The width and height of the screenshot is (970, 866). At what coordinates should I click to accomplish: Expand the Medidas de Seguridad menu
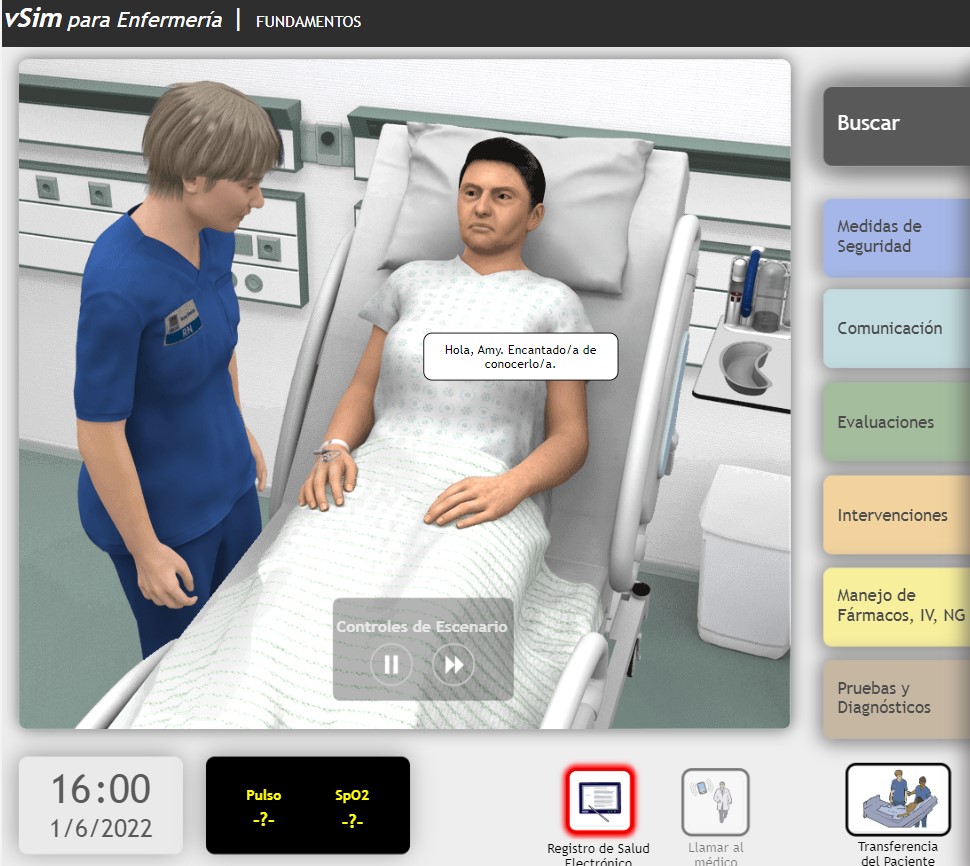click(895, 237)
